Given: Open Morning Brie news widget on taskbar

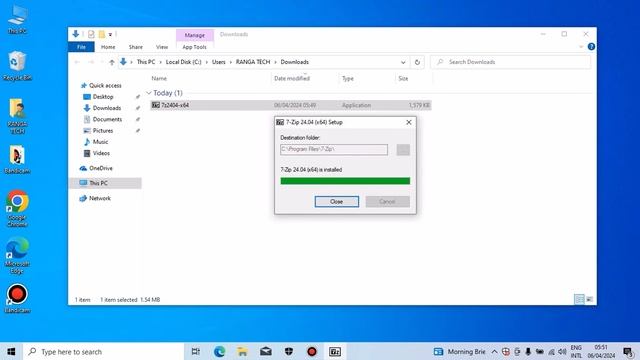Looking at the screenshot, I should [x=460, y=351].
